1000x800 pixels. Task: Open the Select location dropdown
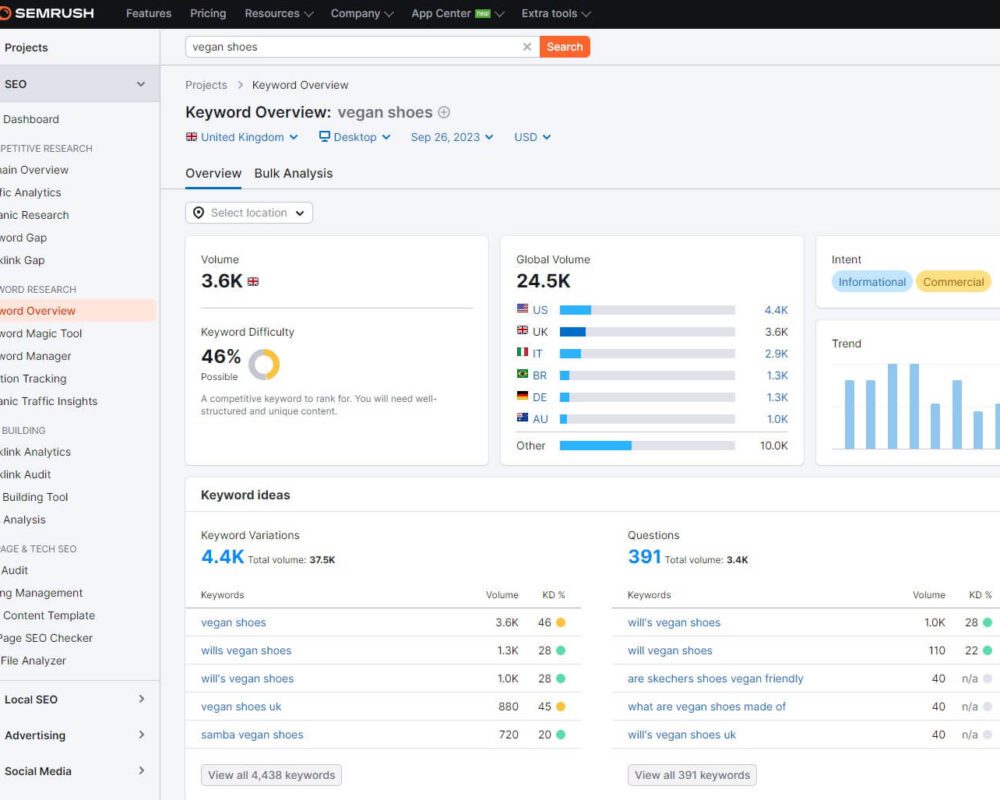tap(249, 213)
